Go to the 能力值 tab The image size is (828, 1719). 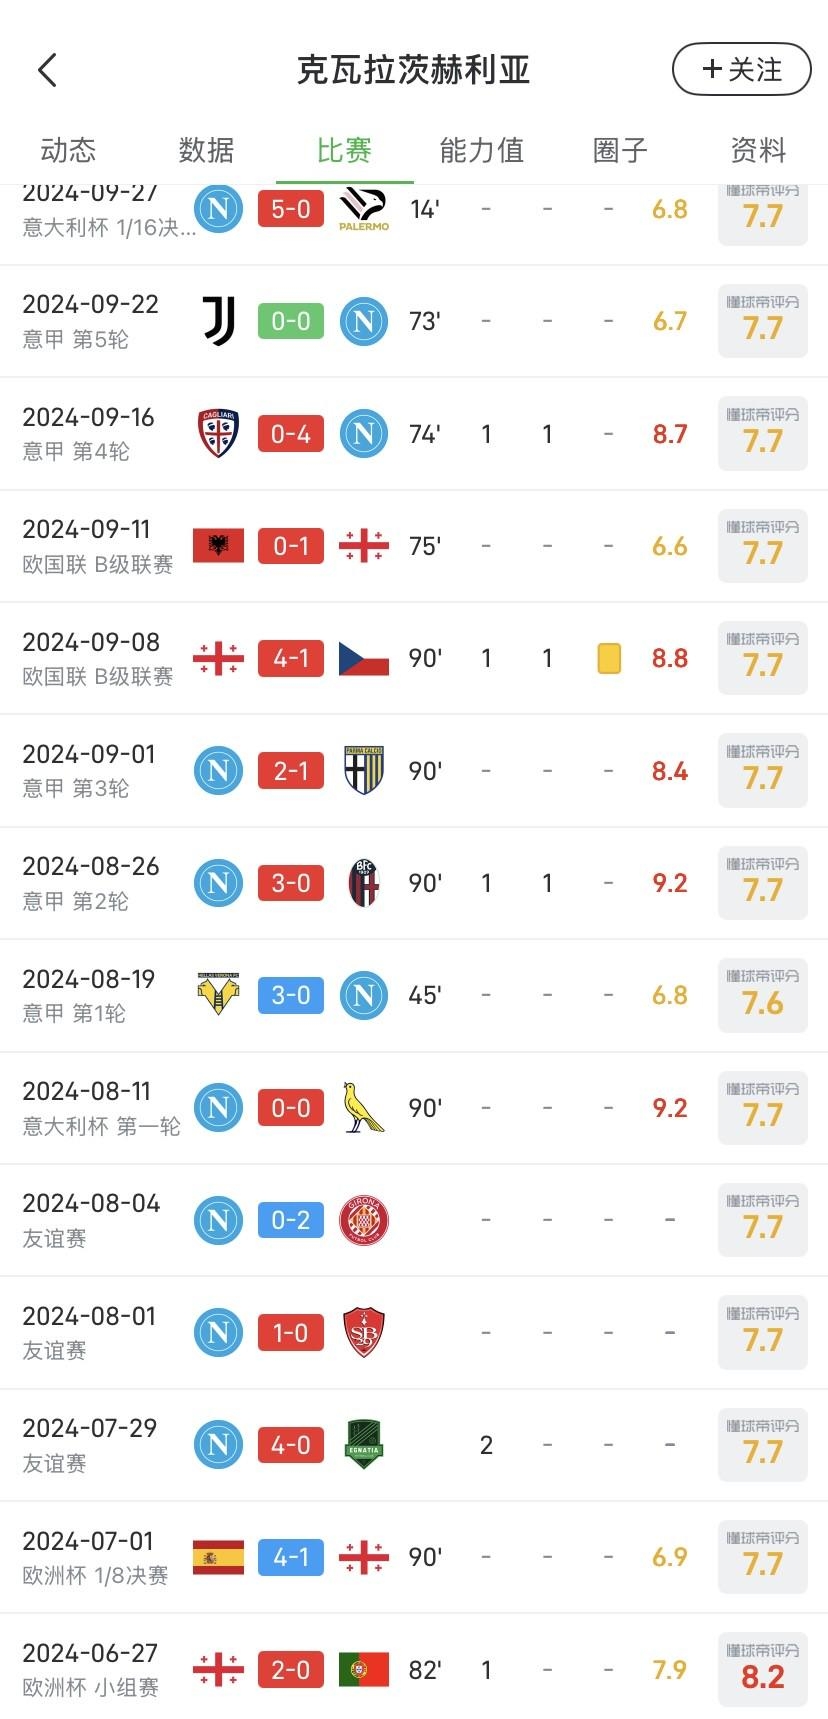point(481,150)
